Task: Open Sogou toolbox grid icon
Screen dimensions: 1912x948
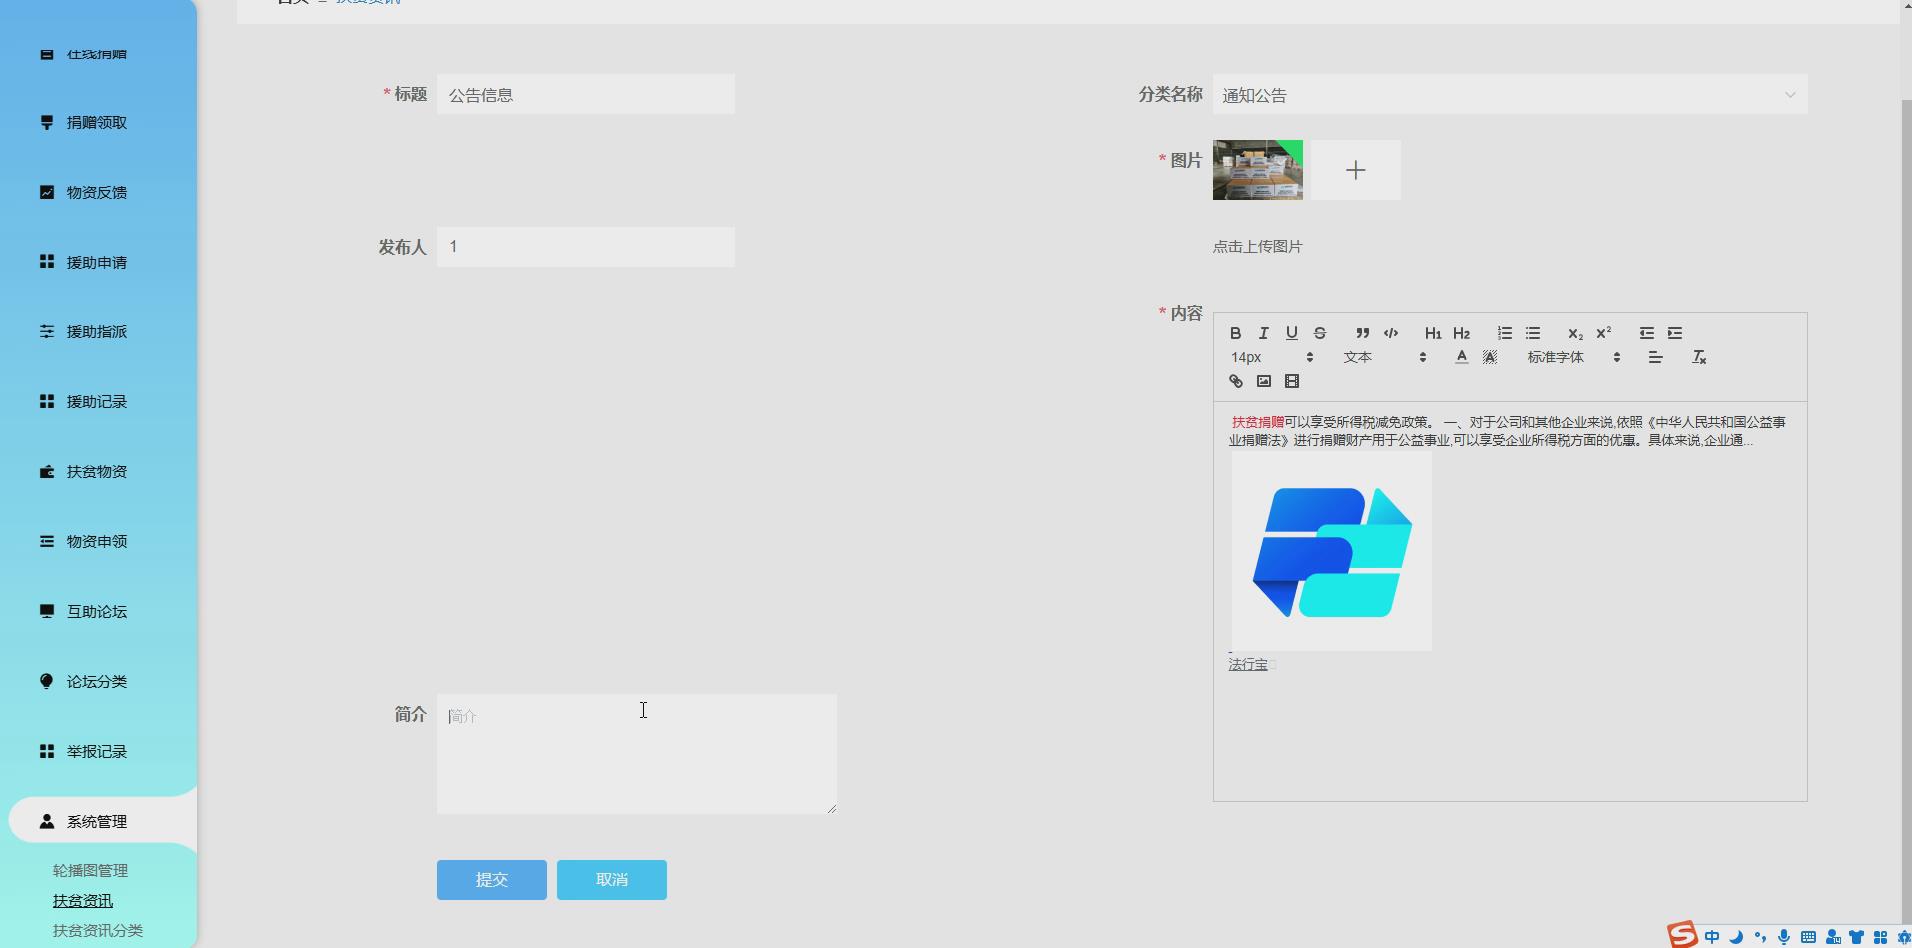Action: (1880, 937)
